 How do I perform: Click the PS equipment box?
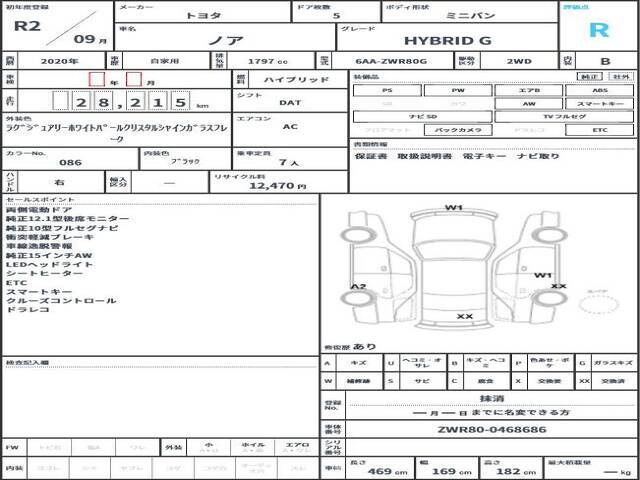(x=387, y=90)
